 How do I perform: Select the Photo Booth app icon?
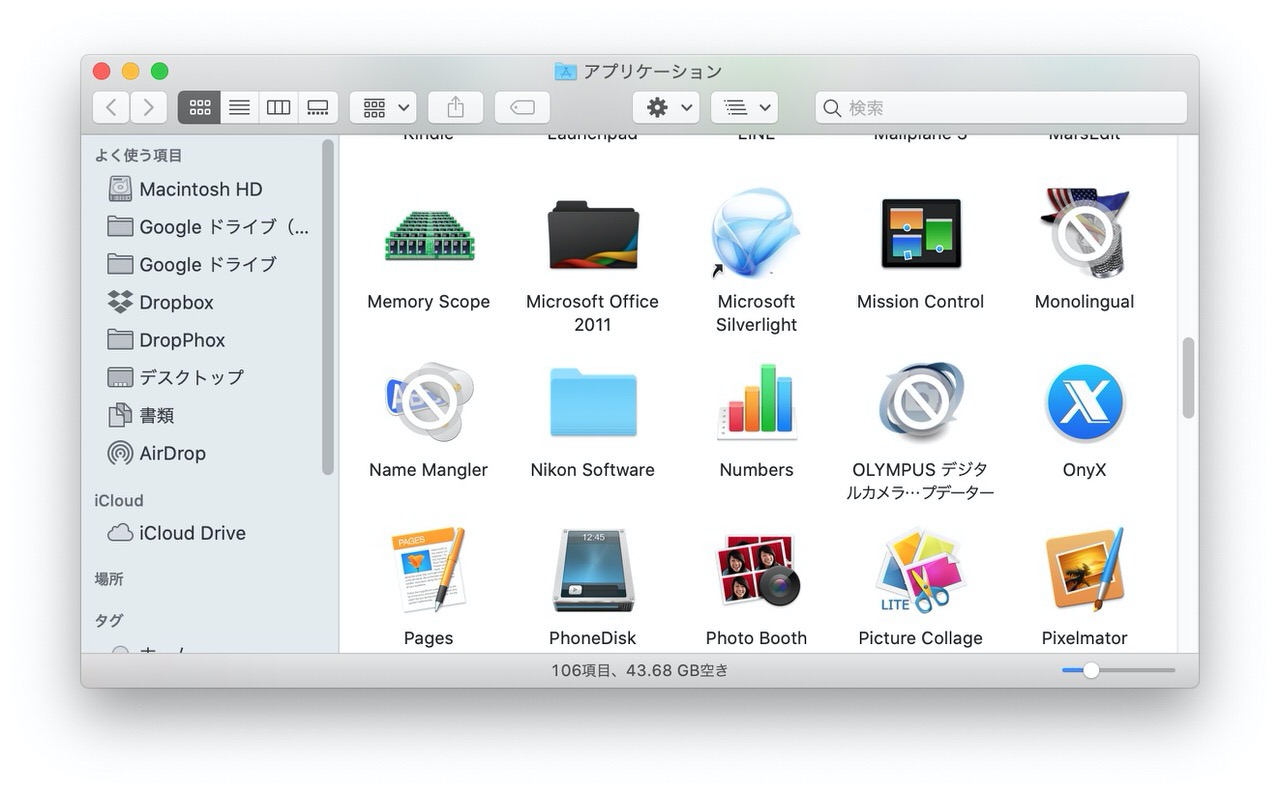[757, 570]
